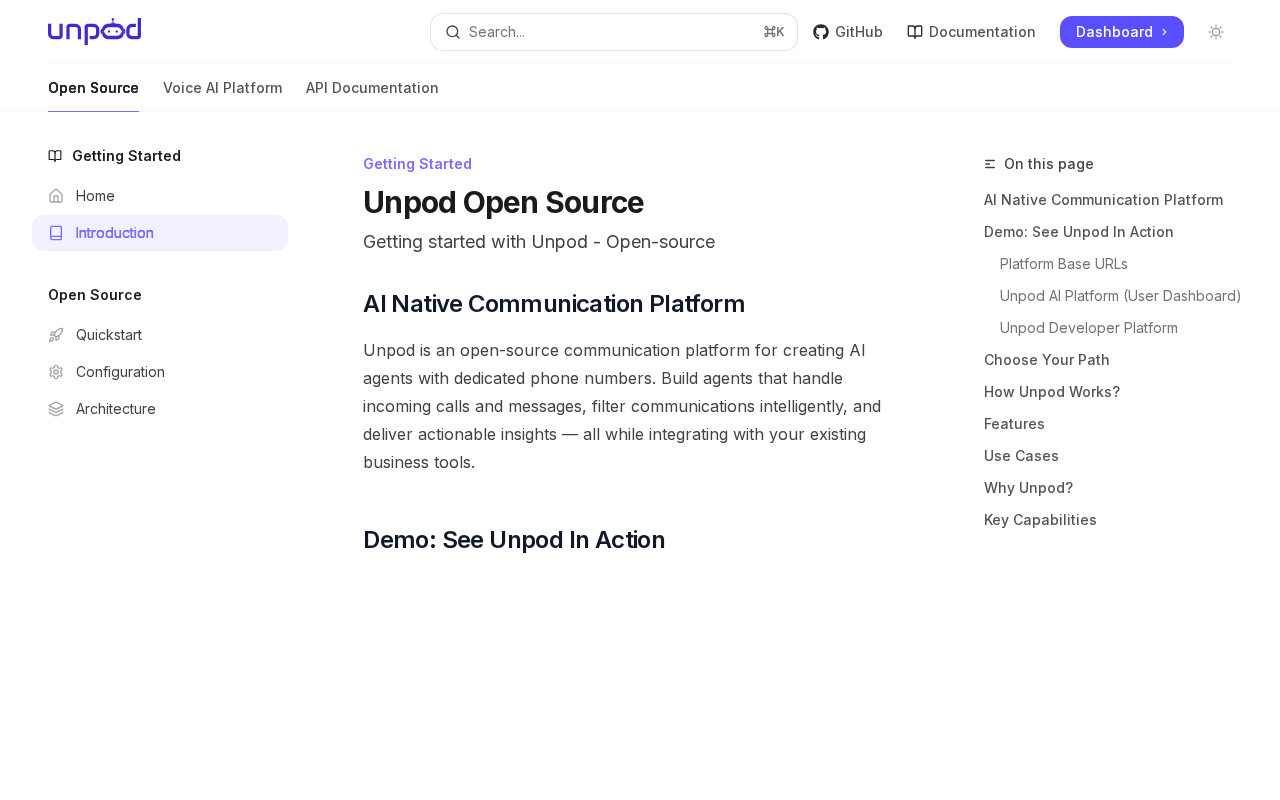Go to Key Capabilities in page outline
Viewport: 1280px width, 800px height.
(1040, 520)
